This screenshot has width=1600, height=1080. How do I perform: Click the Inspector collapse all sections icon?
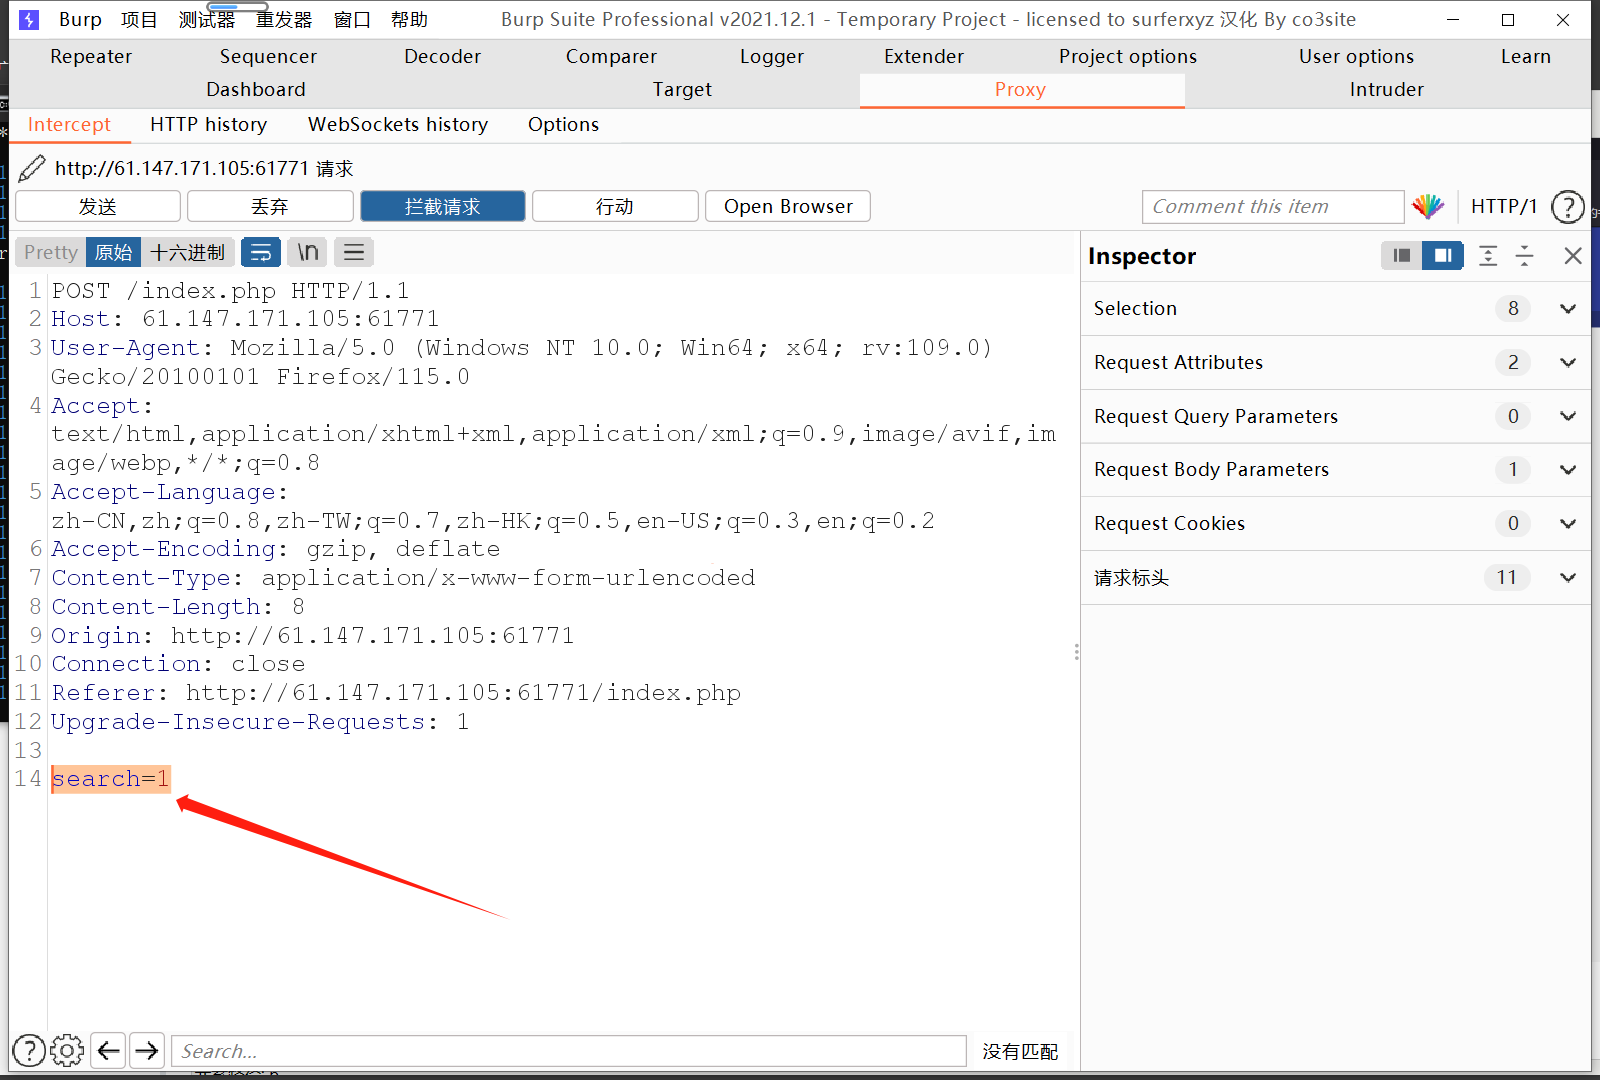point(1525,256)
